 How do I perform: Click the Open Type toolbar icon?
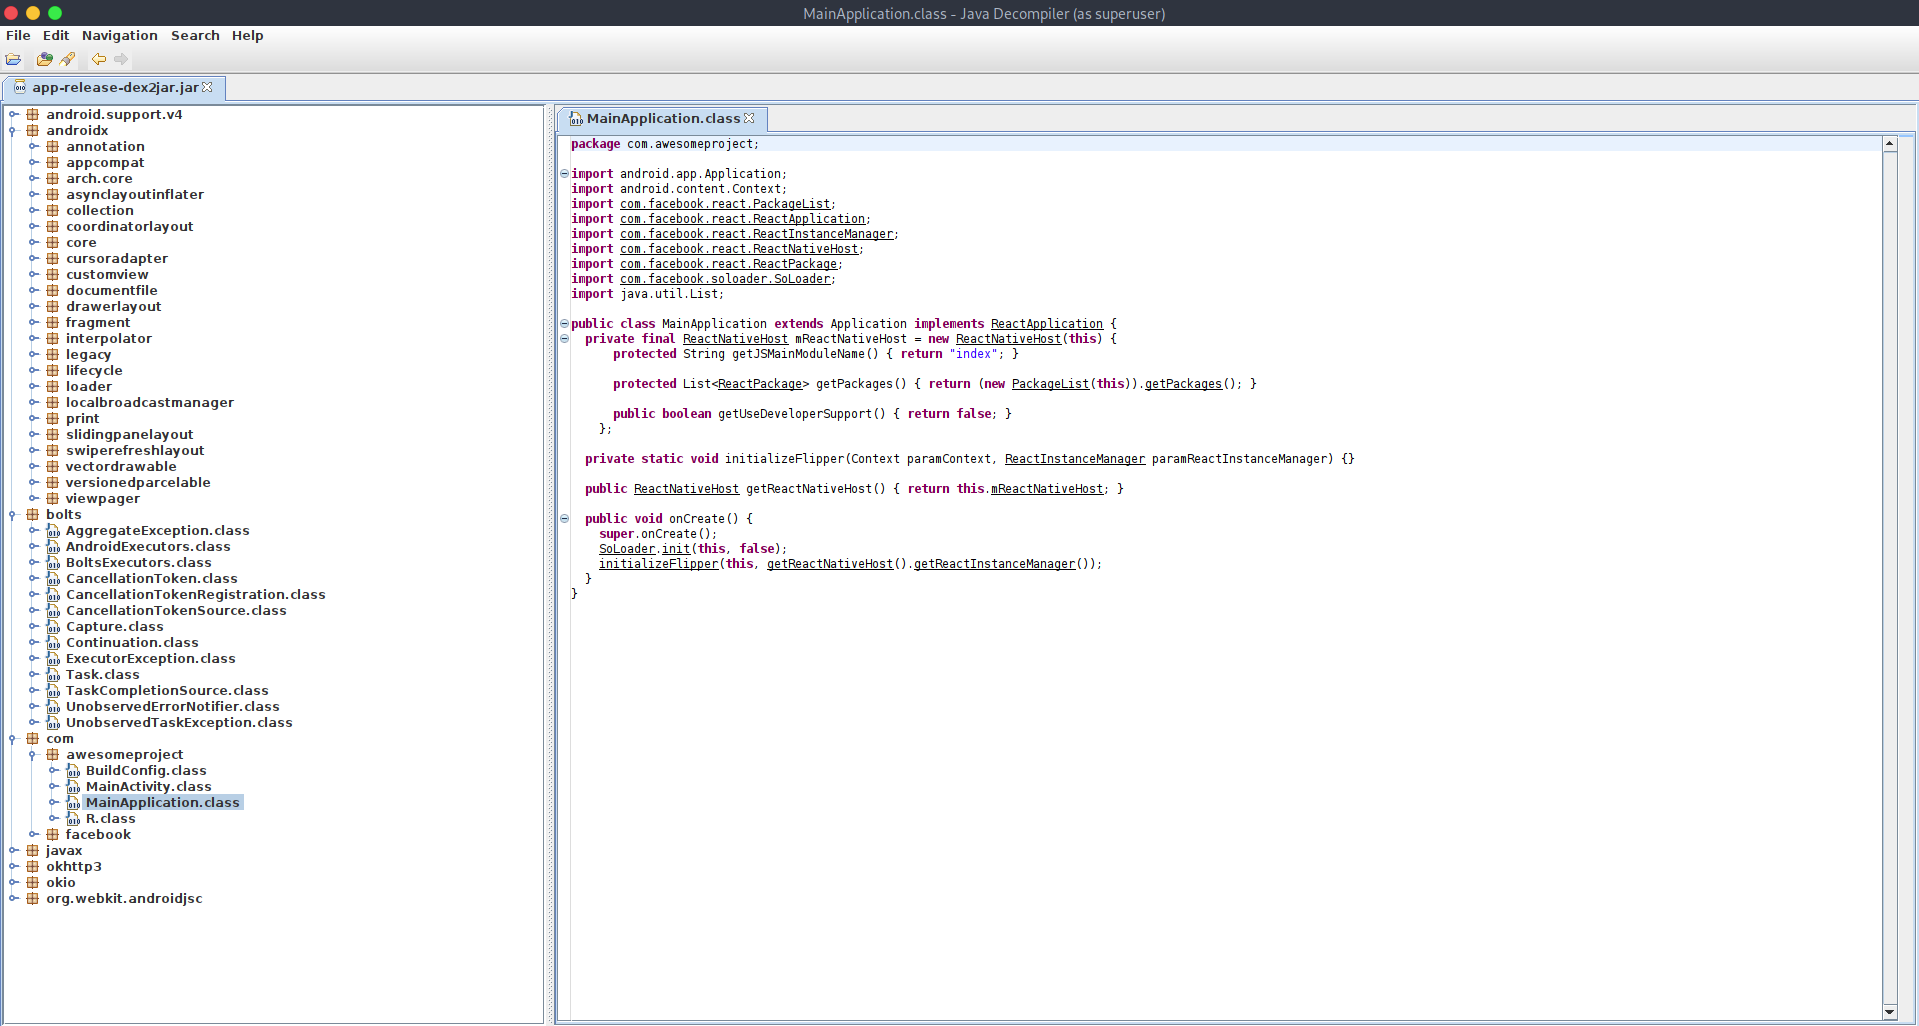44,59
